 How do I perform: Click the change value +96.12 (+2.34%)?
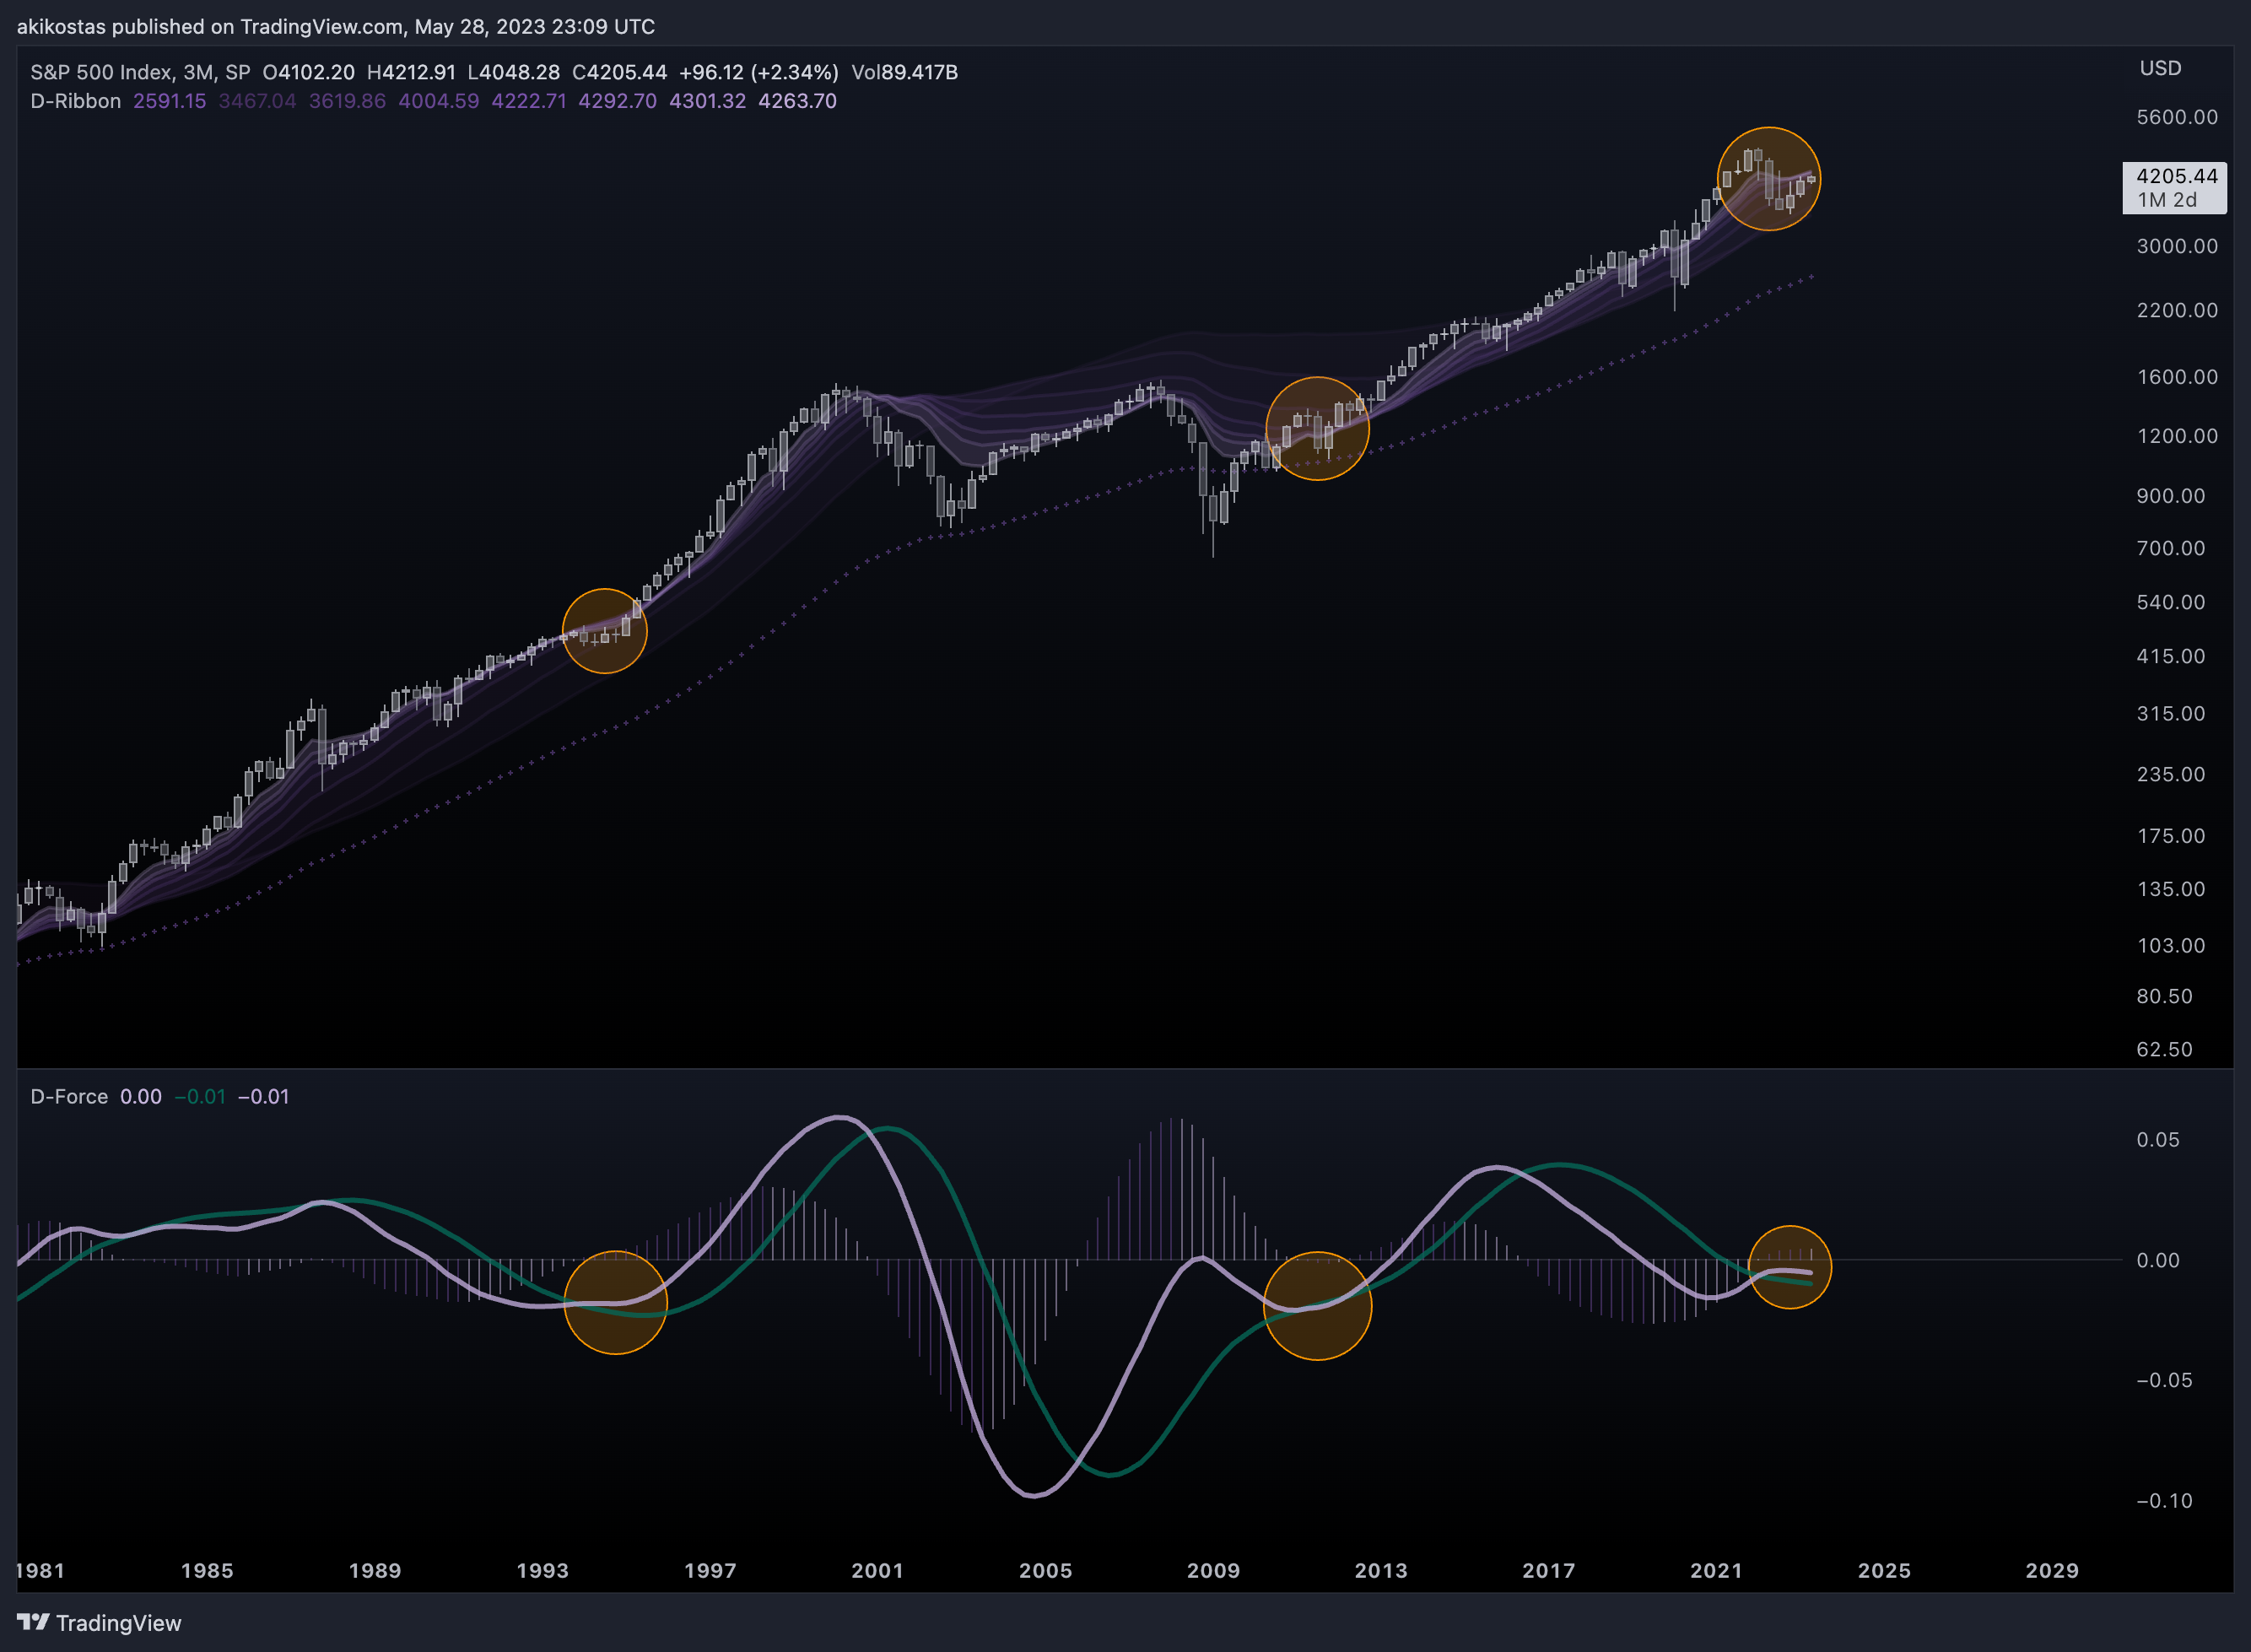[758, 72]
